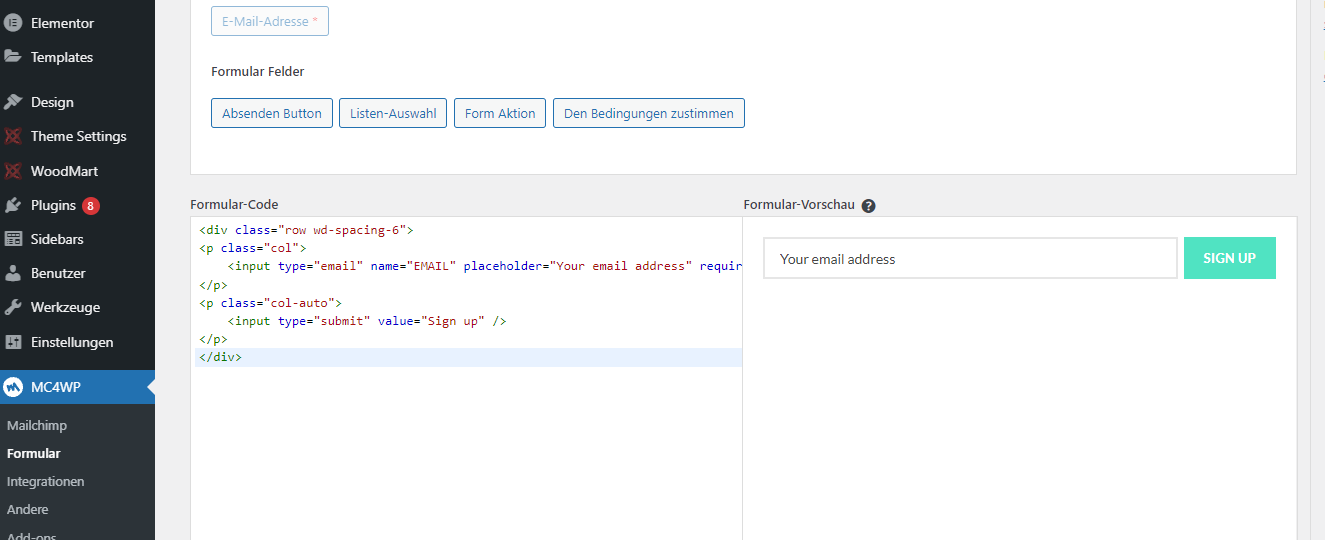1325x540 pixels.
Task: Insert the Absenden Button field
Action: [x=272, y=113]
